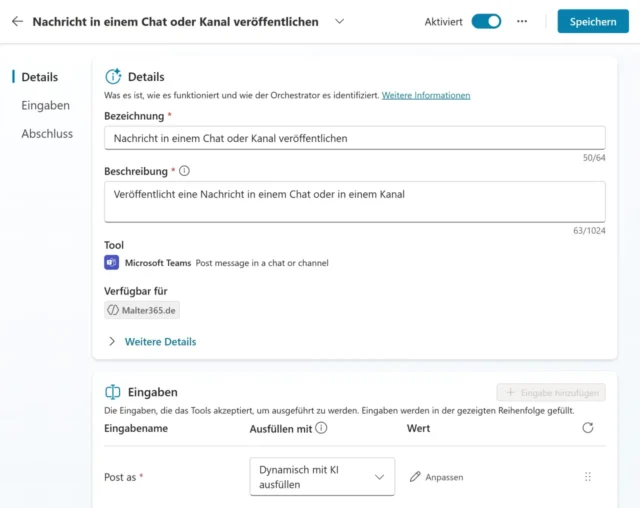Viewport: 640px width, 508px height.
Task: Click the drag handle for Post as row
Action: point(587,477)
